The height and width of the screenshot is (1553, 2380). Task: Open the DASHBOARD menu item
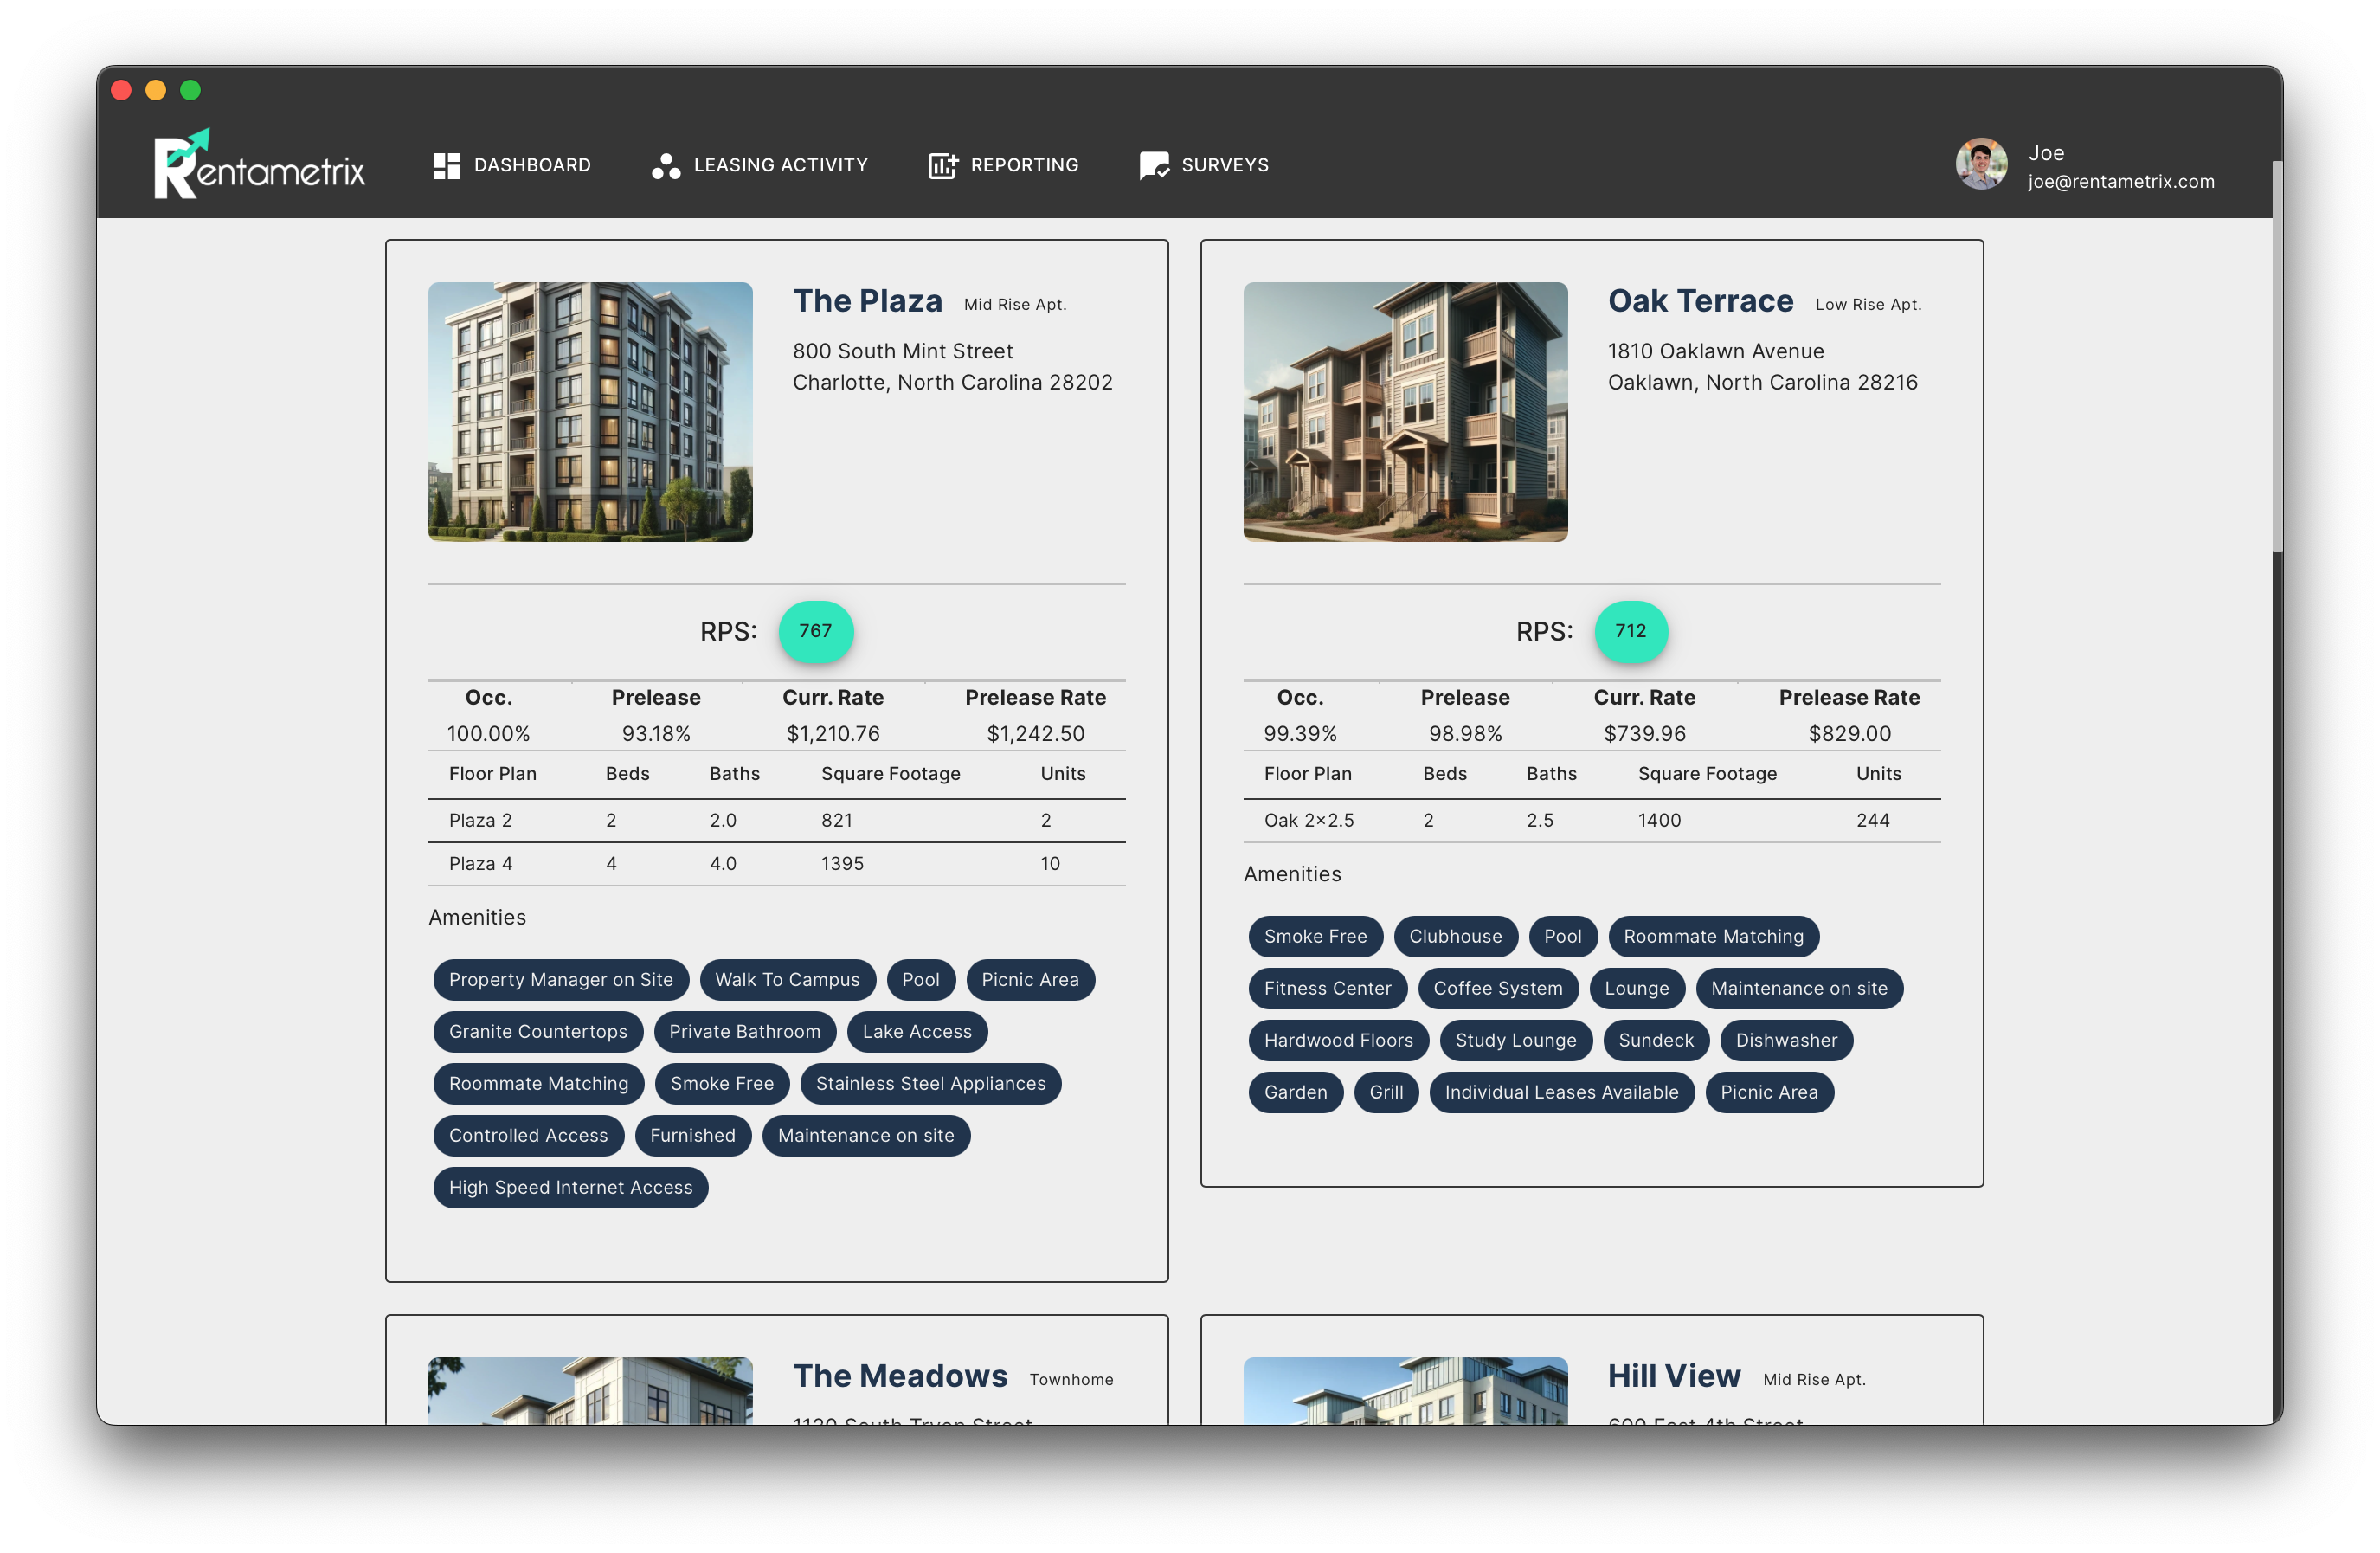click(x=532, y=165)
